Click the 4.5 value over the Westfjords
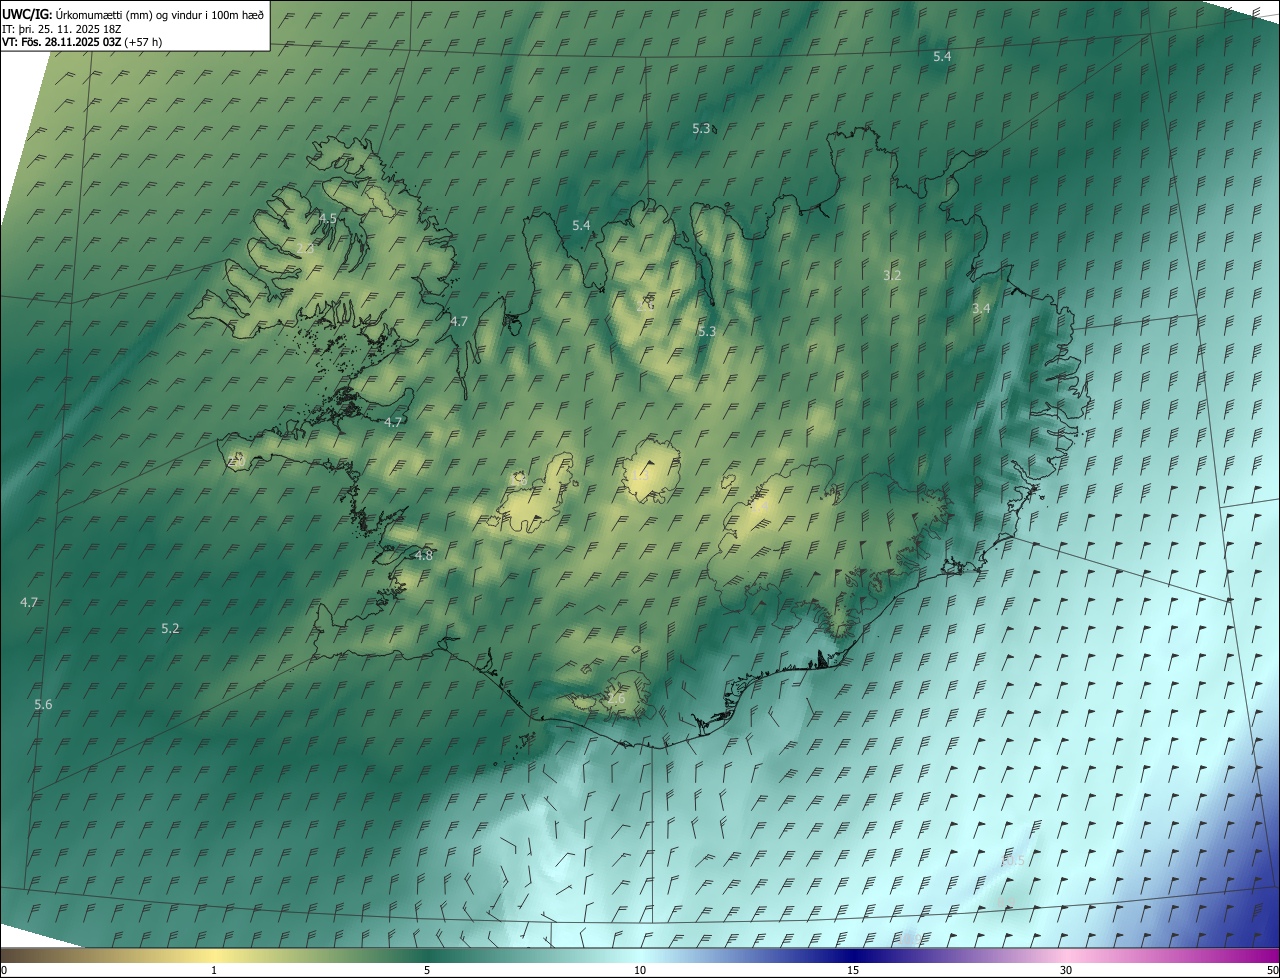Screen dimensions: 1280x978 pyautogui.click(x=328, y=218)
